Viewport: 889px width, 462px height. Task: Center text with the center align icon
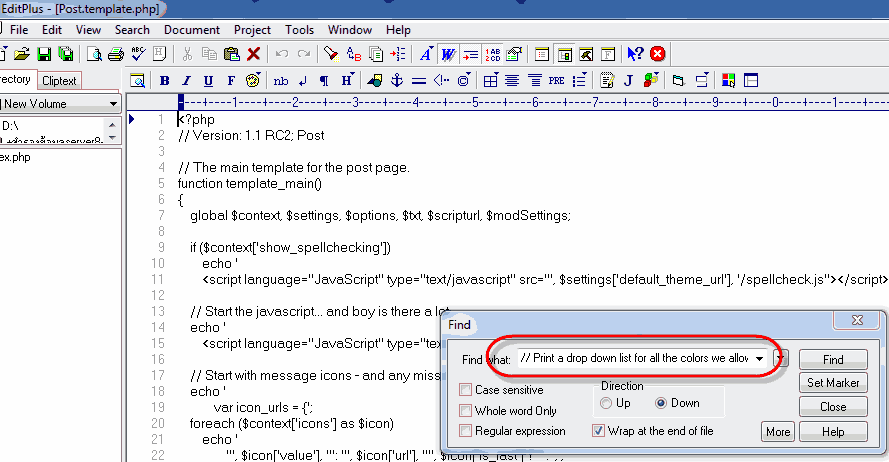coord(512,80)
